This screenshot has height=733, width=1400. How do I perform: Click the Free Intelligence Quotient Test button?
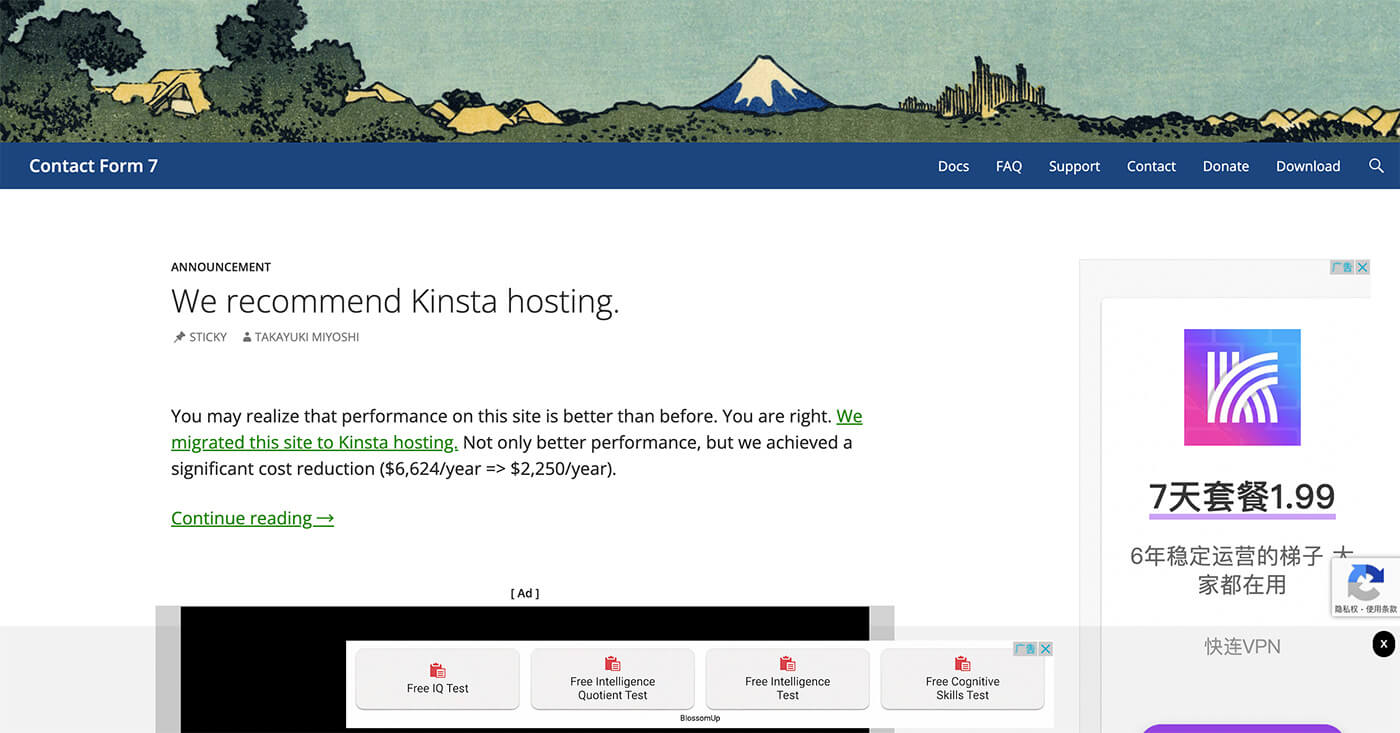tap(613, 679)
